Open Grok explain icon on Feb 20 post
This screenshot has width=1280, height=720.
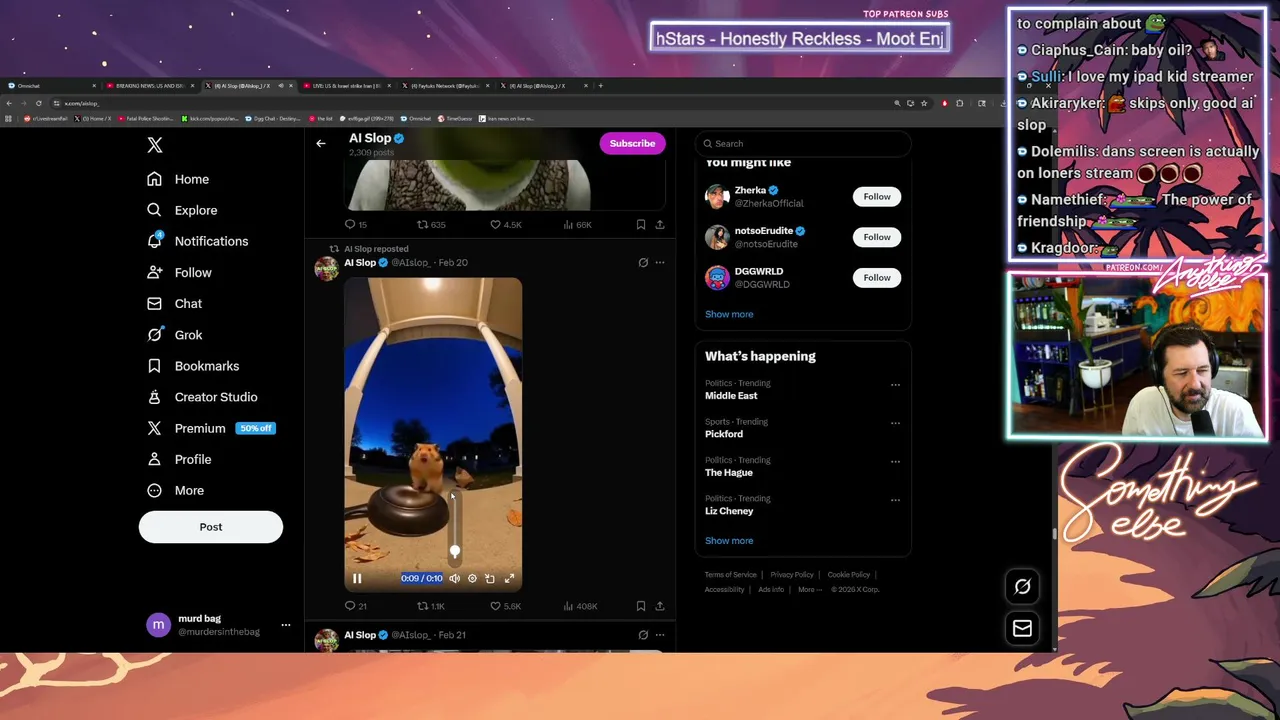pyautogui.click(x=643, y=263)
